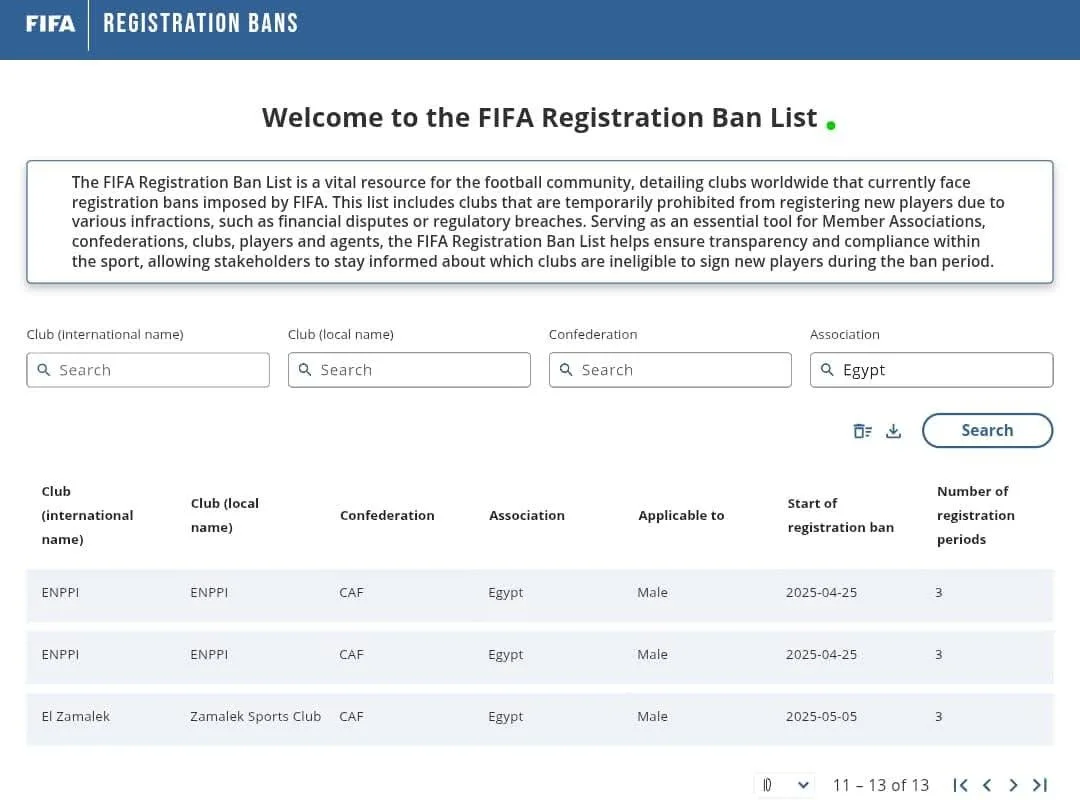Click the clear filters icon

862,431
